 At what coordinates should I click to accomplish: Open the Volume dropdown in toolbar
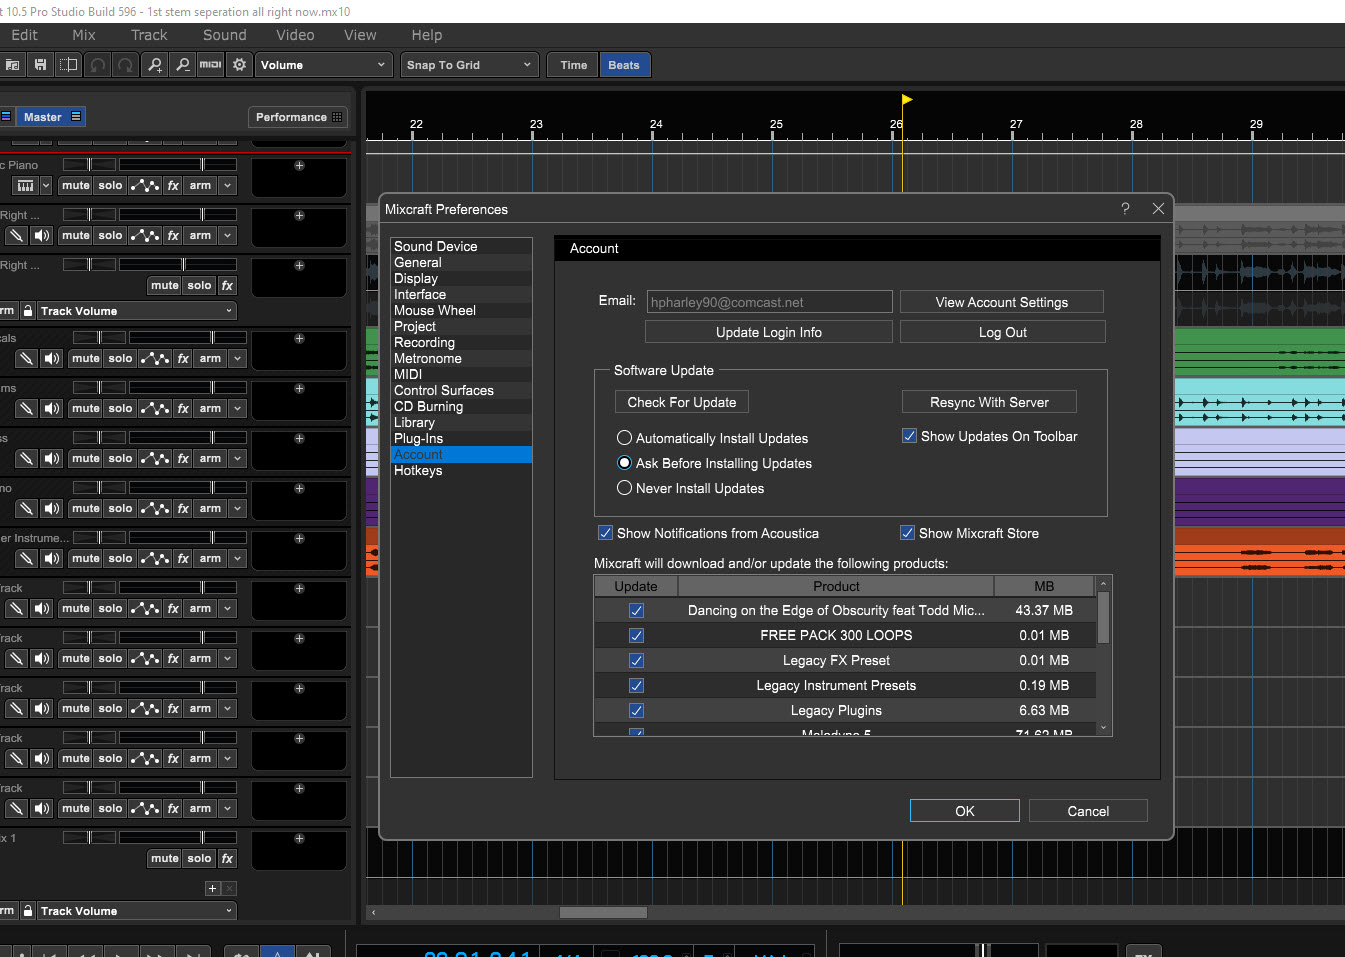(x=323, y=65)
